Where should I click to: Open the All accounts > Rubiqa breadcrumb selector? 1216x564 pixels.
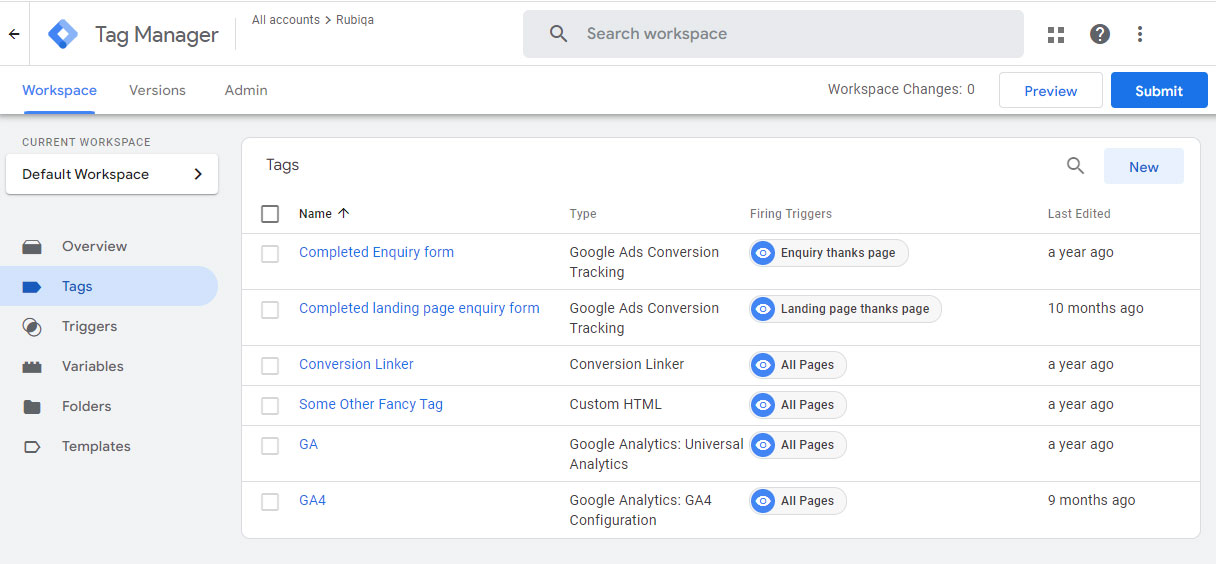(x=313, y=20)
